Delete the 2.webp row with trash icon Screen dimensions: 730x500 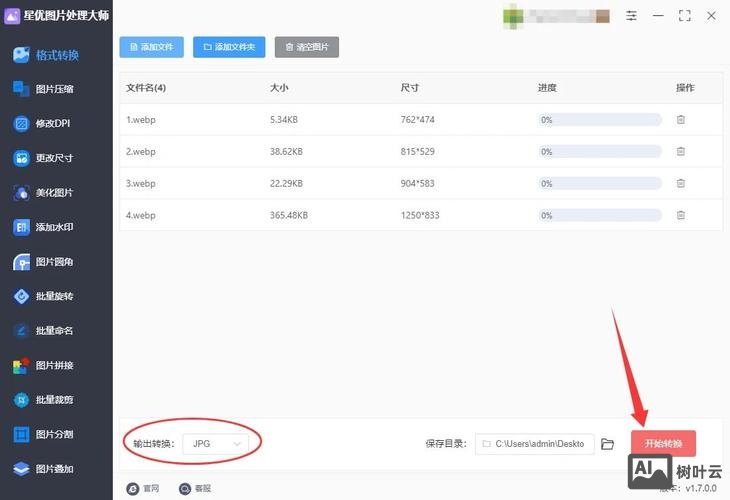pyautogui.click(x=681, y=151)
